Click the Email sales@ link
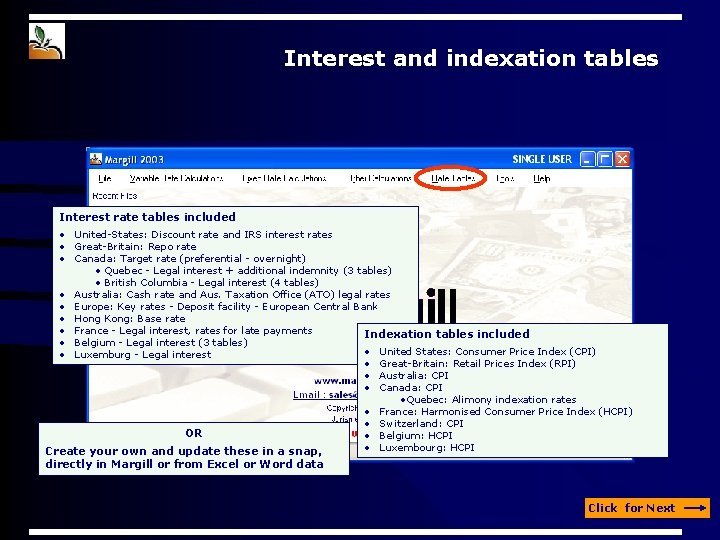 pyautogui.click(x=325, y=395)
